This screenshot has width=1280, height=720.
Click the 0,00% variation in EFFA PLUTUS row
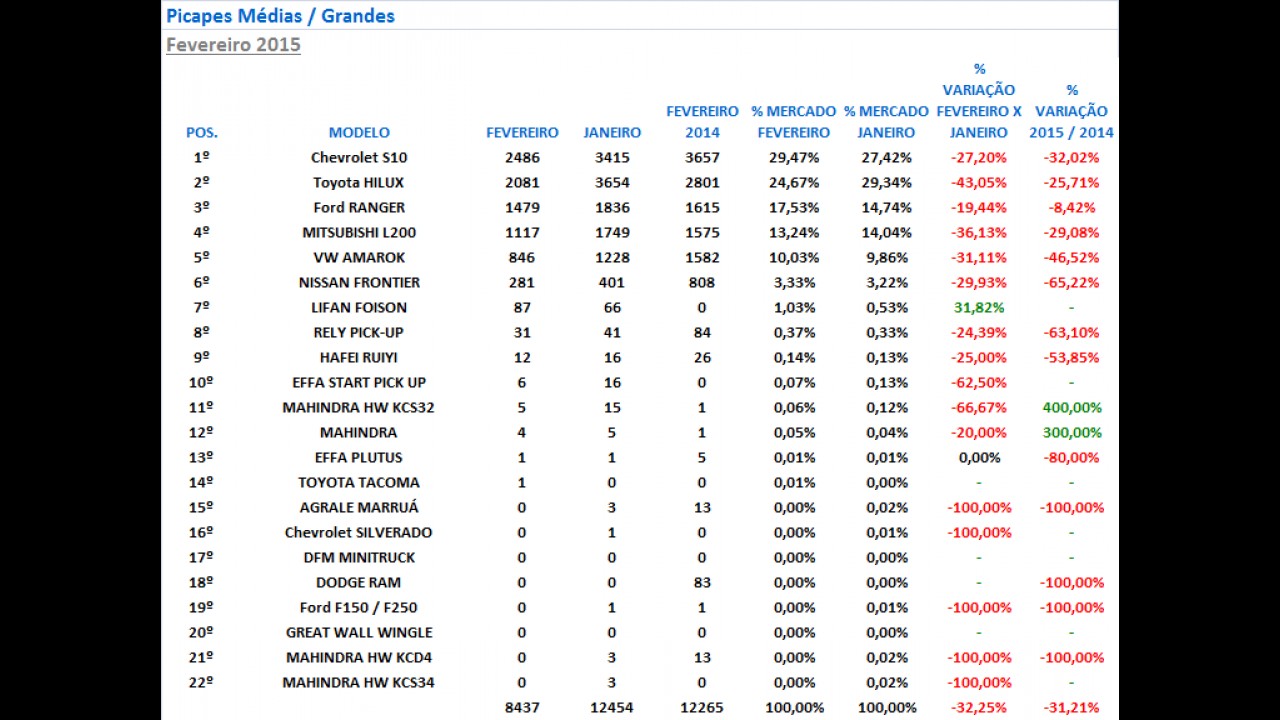click(979, 457)
